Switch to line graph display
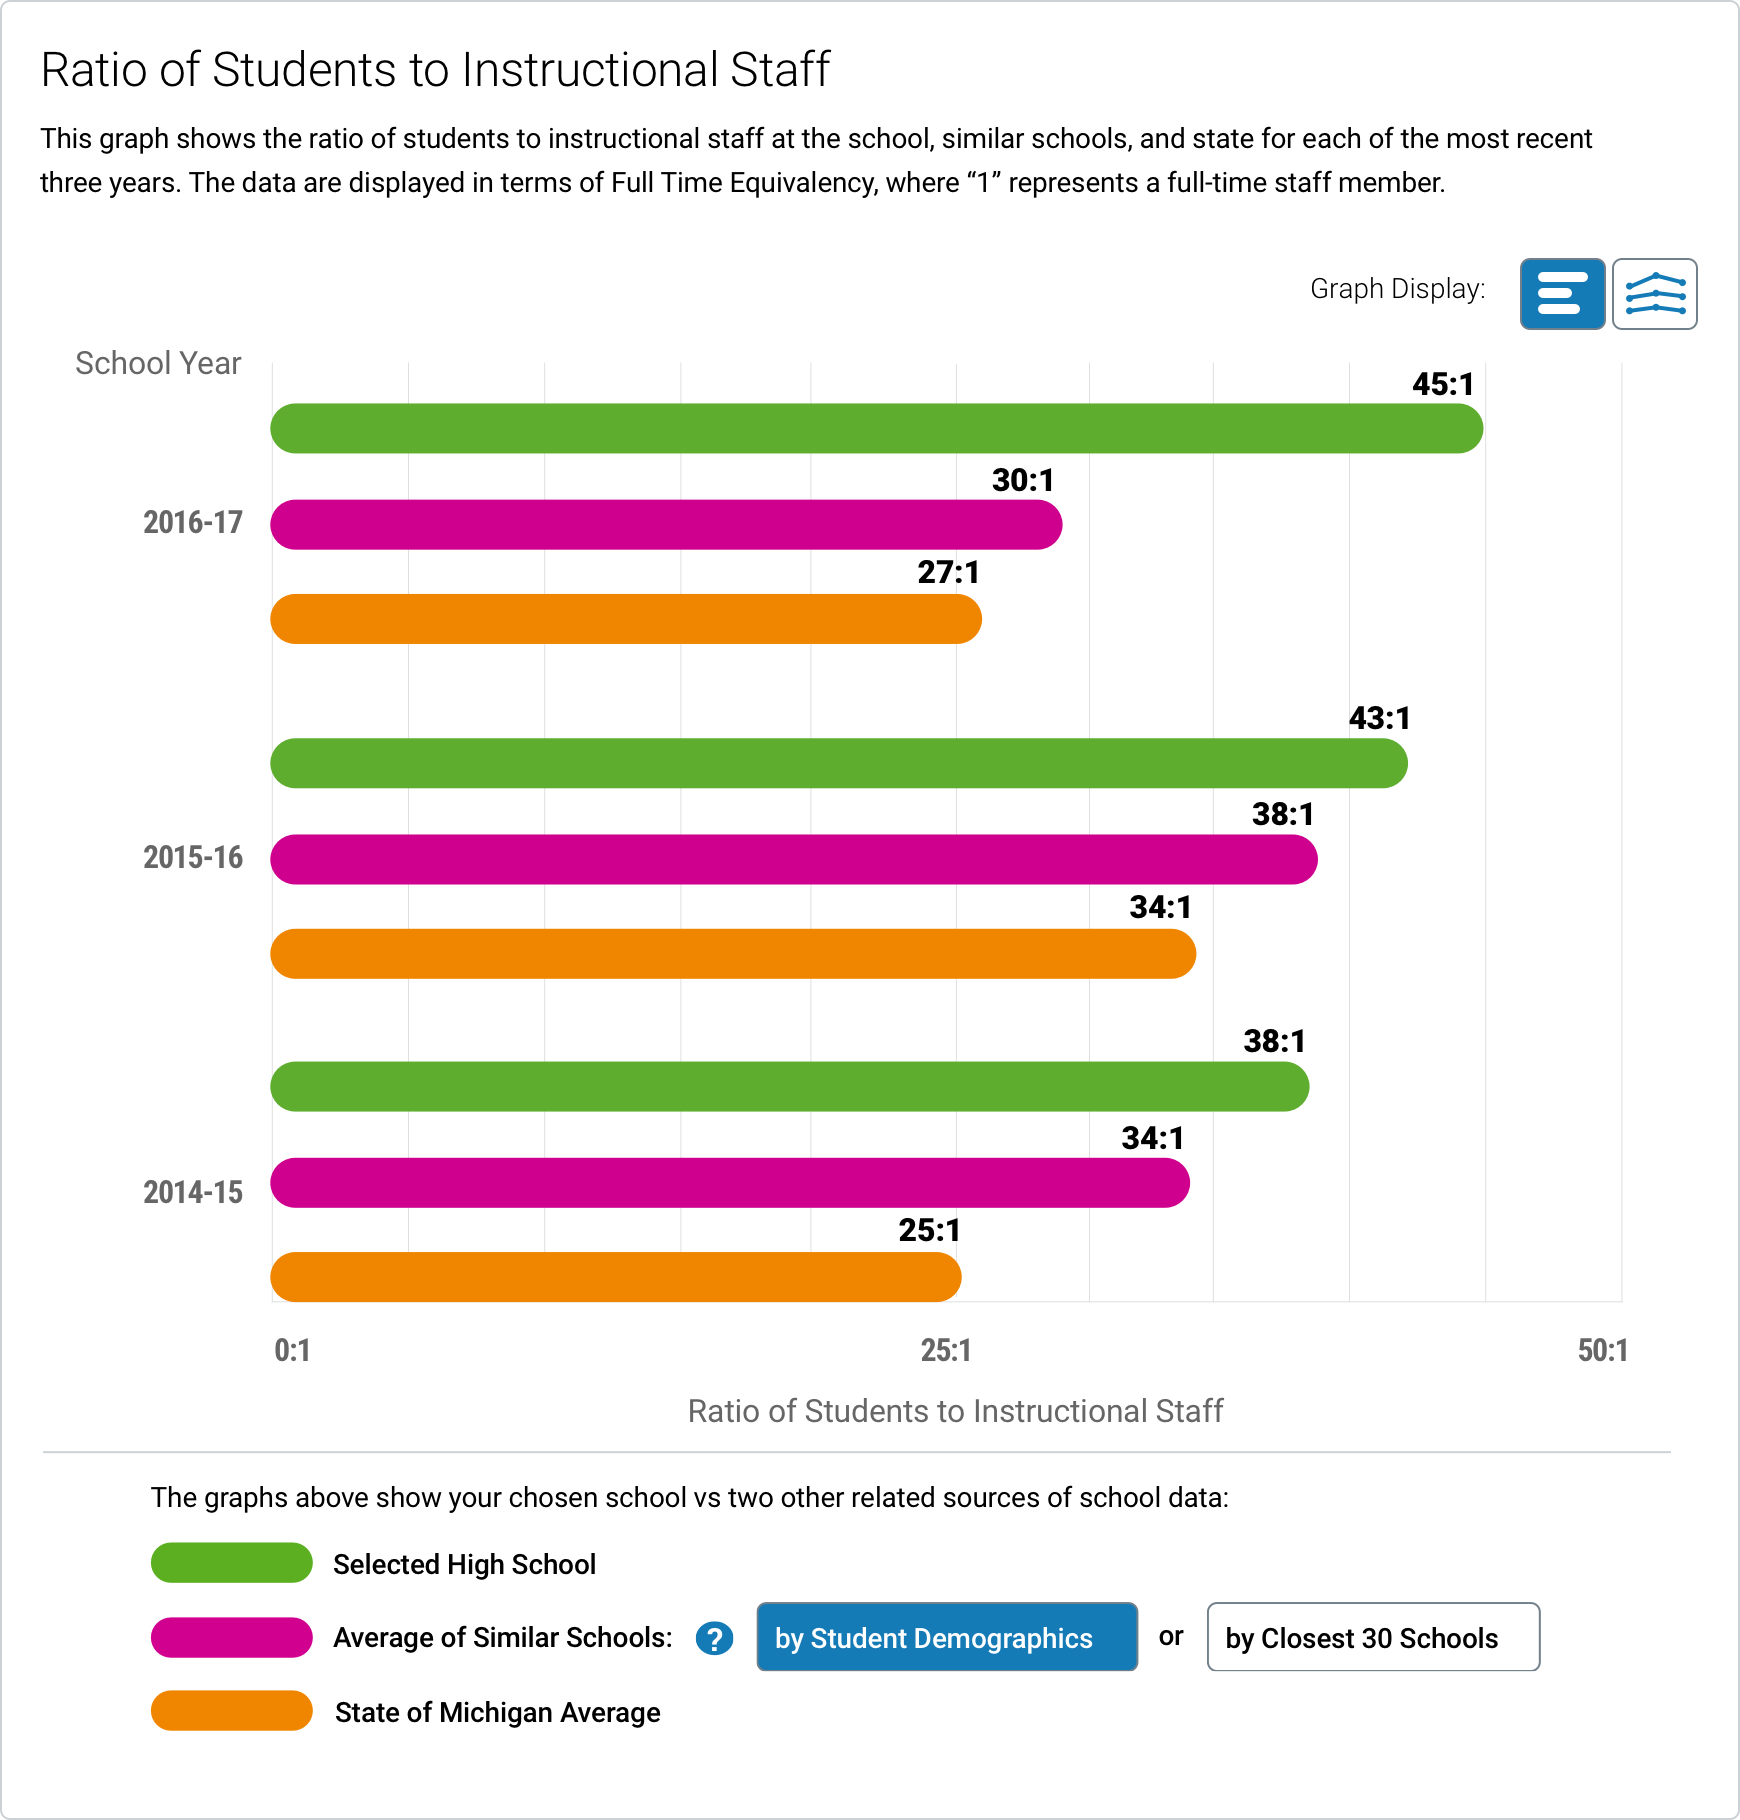This screenshot has width=1740, height=1820. click(x=1655, y=294)
